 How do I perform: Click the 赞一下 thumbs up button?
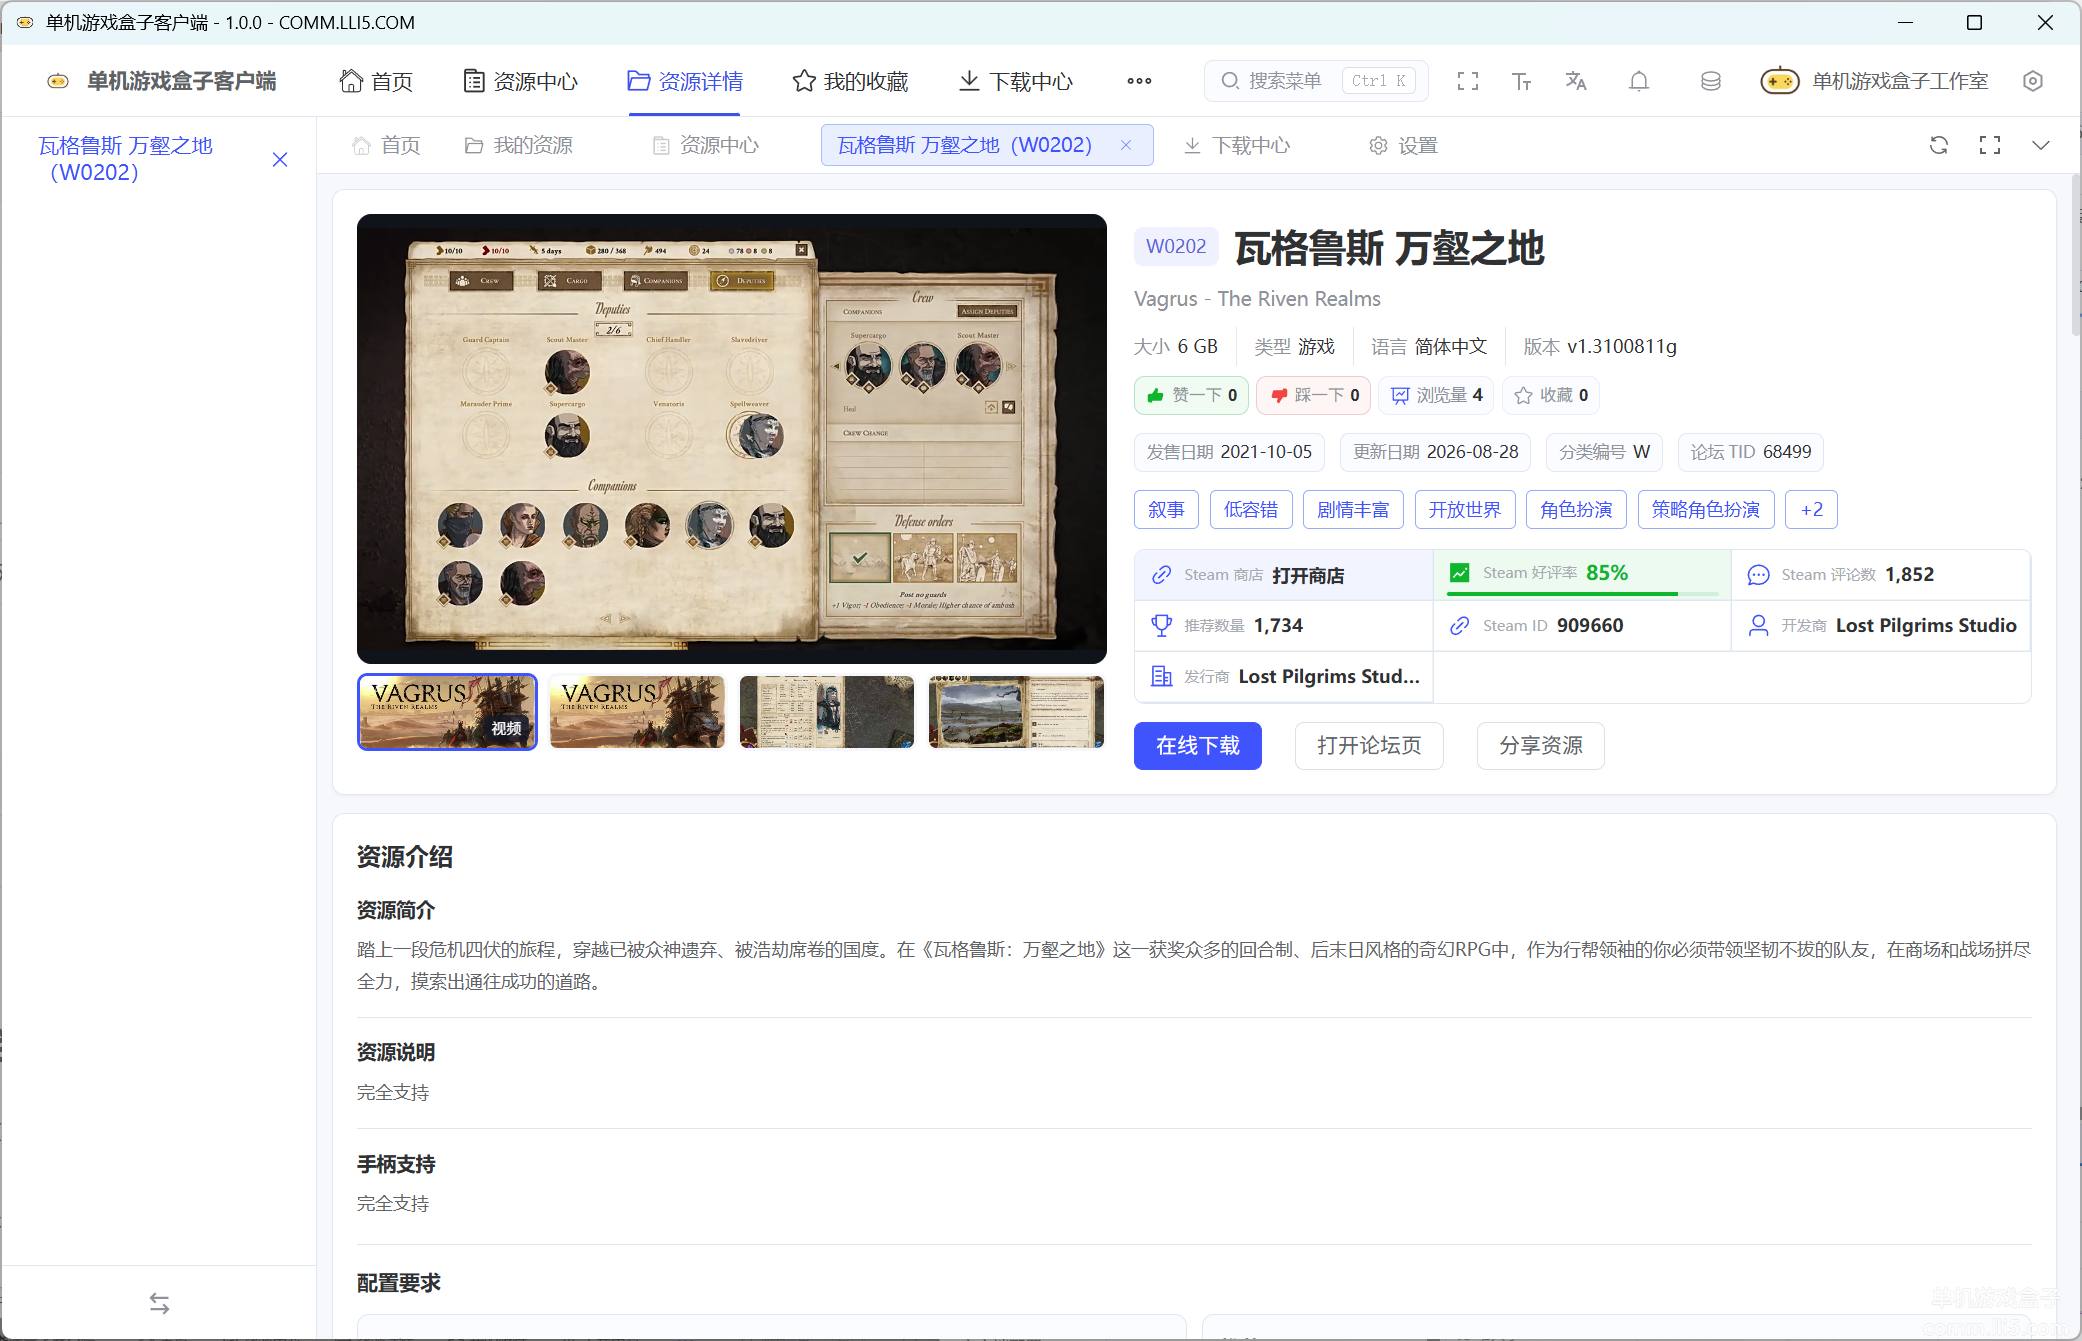[x=1191, y=395]
